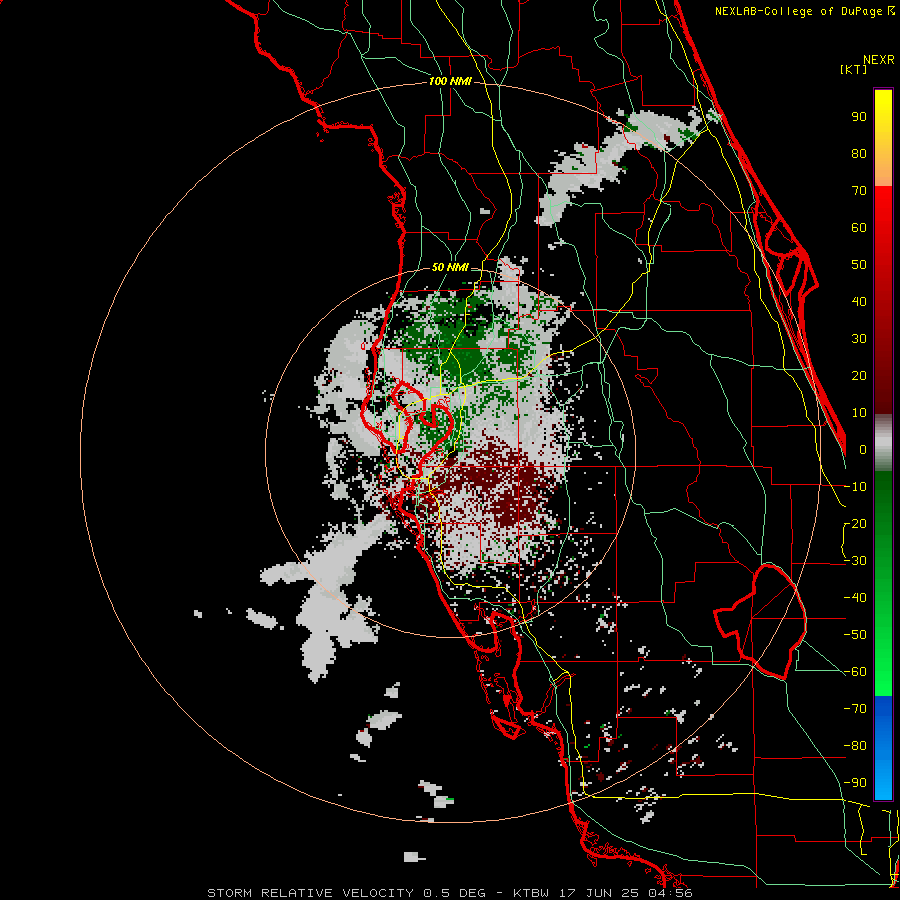This screenshot has height=900, width=900.
Task: Click the -60 scale value
Action: point(855,672)
